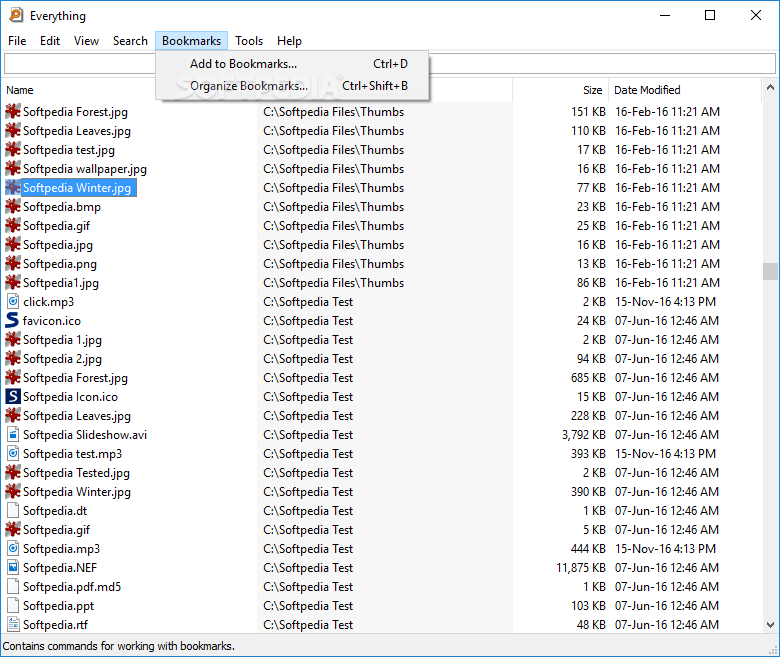780x657 pixels.
Task: Open the Tools menu
Action: [x=249, y=41]
